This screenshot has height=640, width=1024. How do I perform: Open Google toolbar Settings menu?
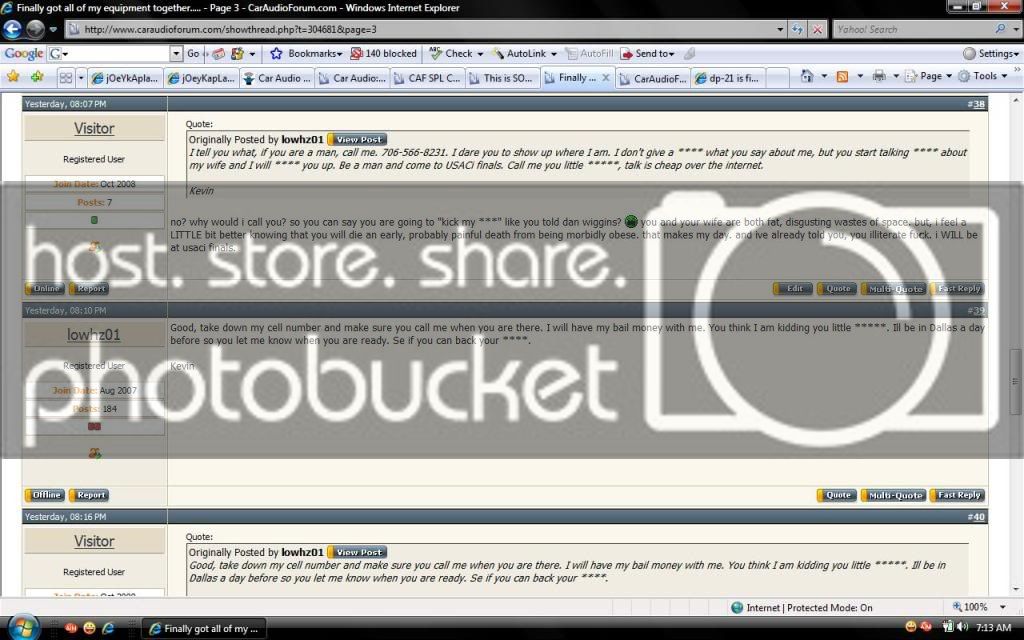[990, 54]
